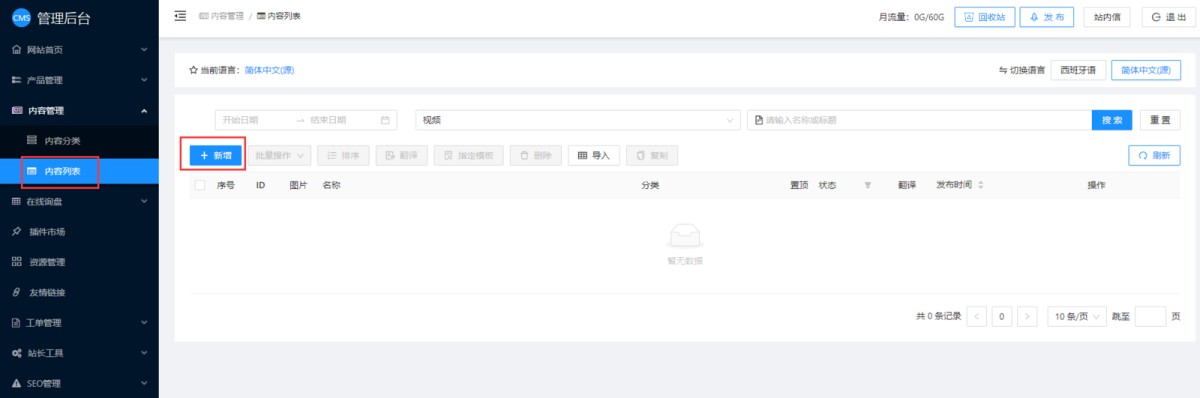1200x398 pixels.
Task: Click the 复制 copy button
Action: tap(652, 155)
